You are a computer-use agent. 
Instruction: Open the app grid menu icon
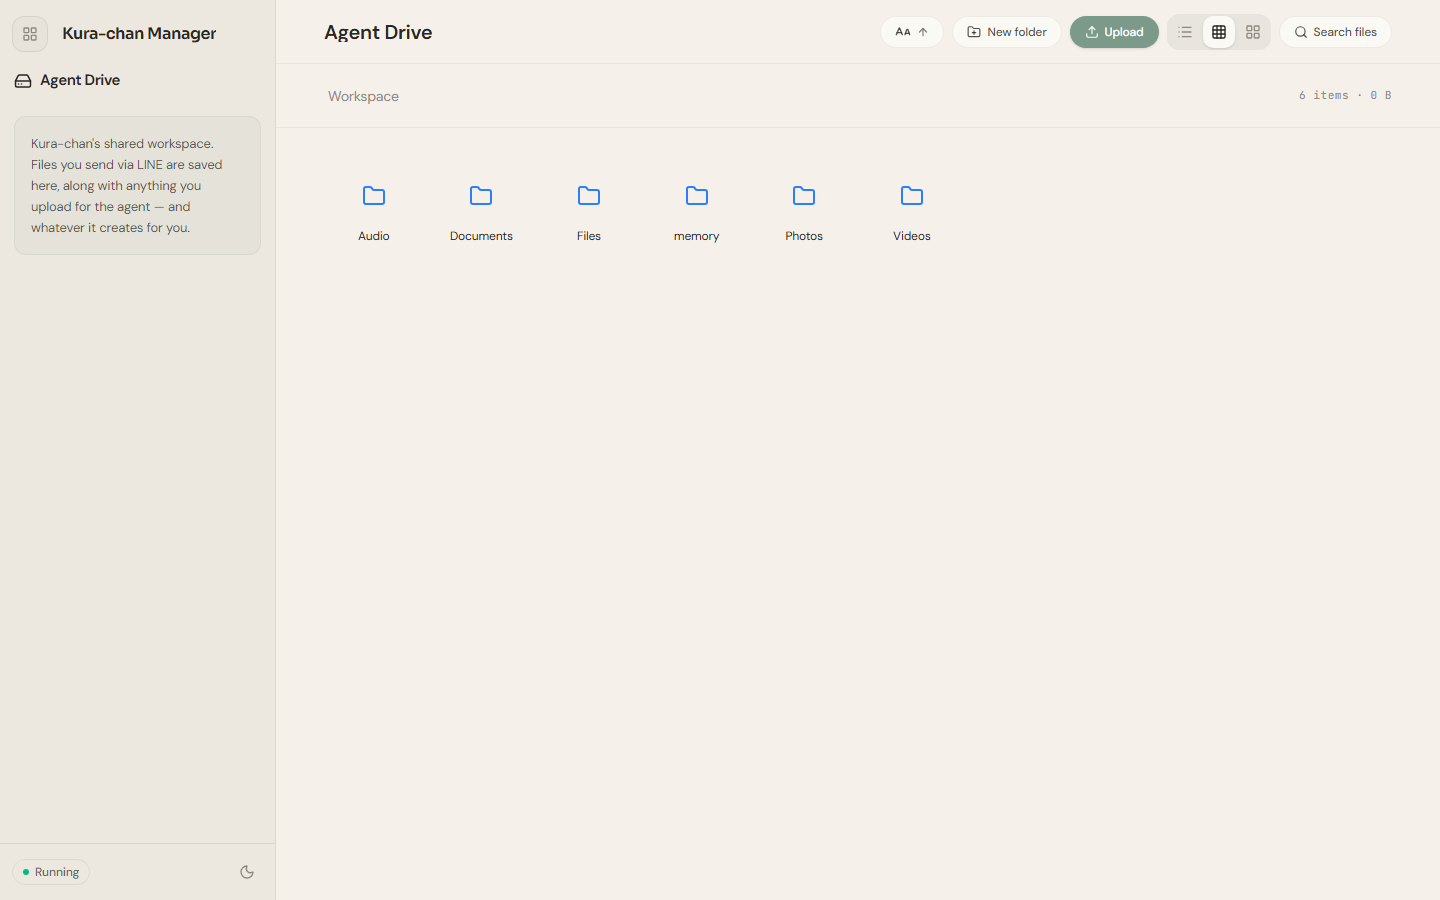click(x=30, y=34)
